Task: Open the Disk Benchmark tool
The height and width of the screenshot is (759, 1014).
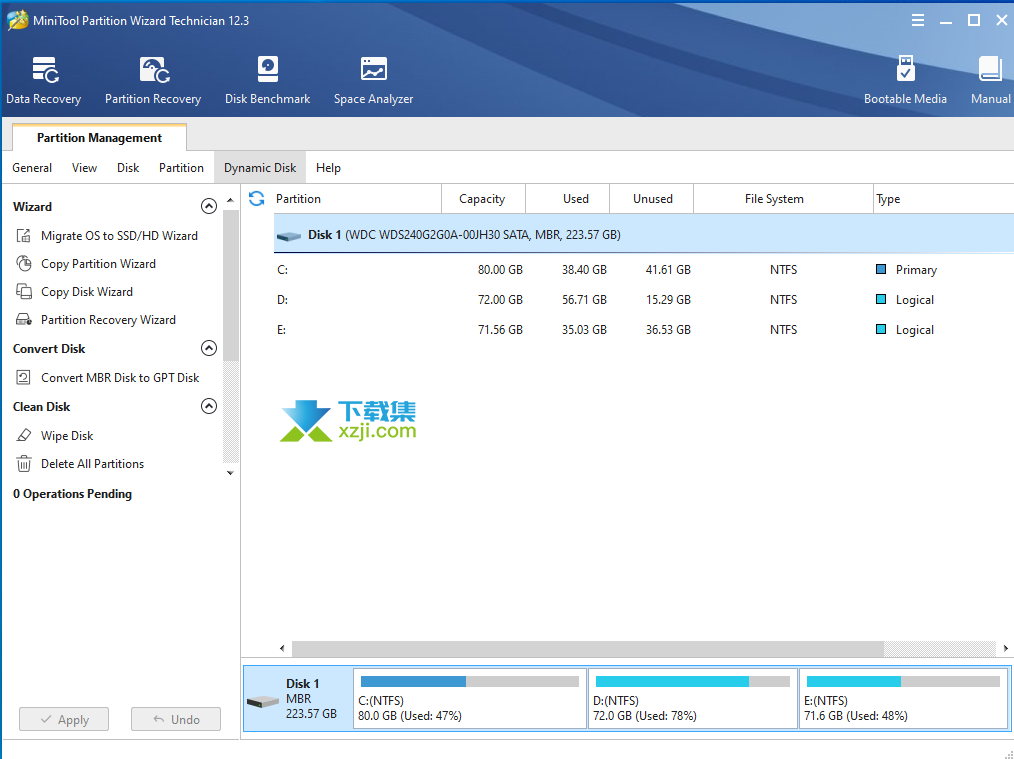Action: pos(267,81)
